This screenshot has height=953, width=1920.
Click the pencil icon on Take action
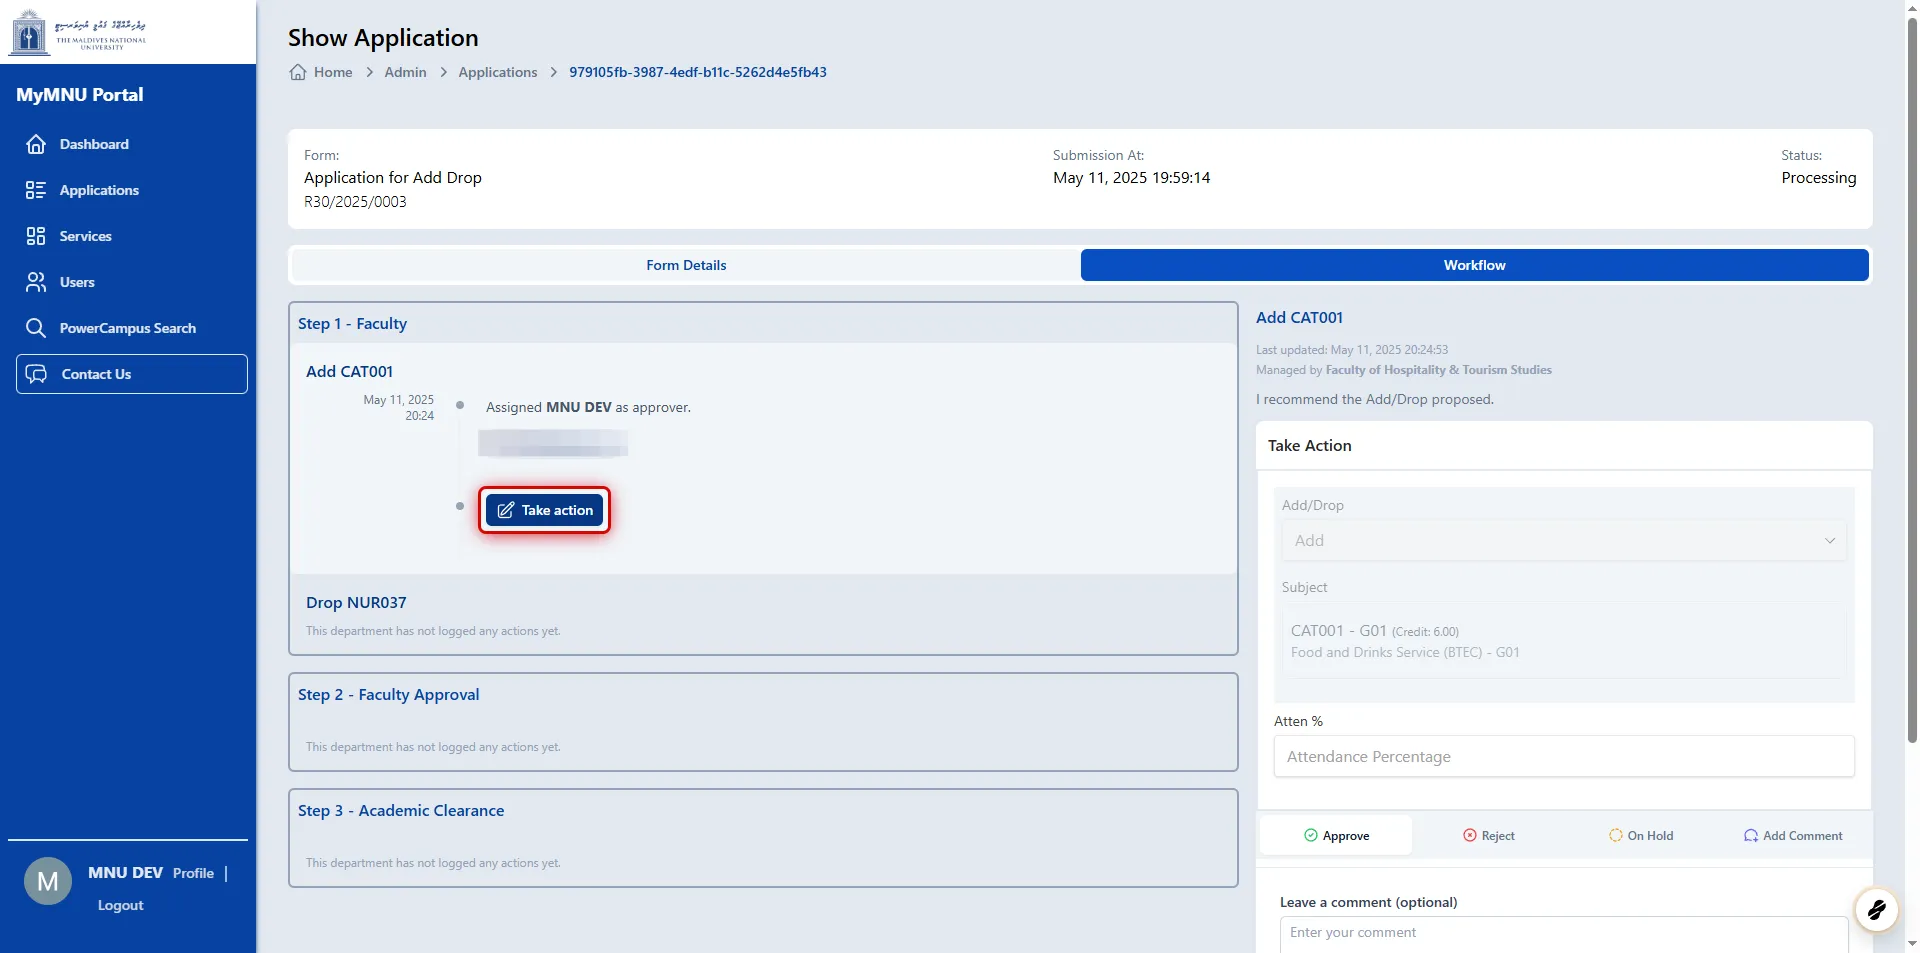coord(506,510)
